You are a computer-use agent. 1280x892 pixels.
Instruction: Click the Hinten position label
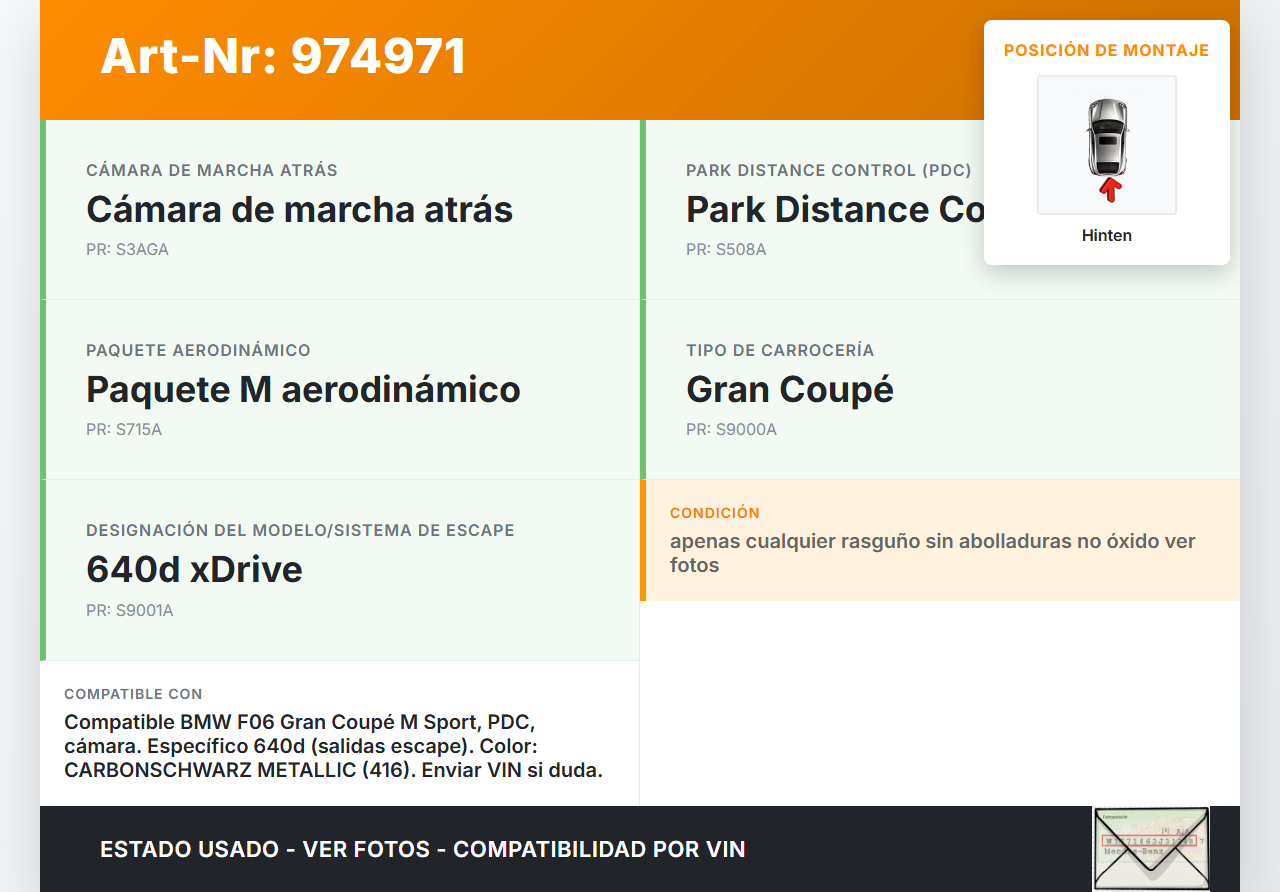click(x=1107, y=236)
